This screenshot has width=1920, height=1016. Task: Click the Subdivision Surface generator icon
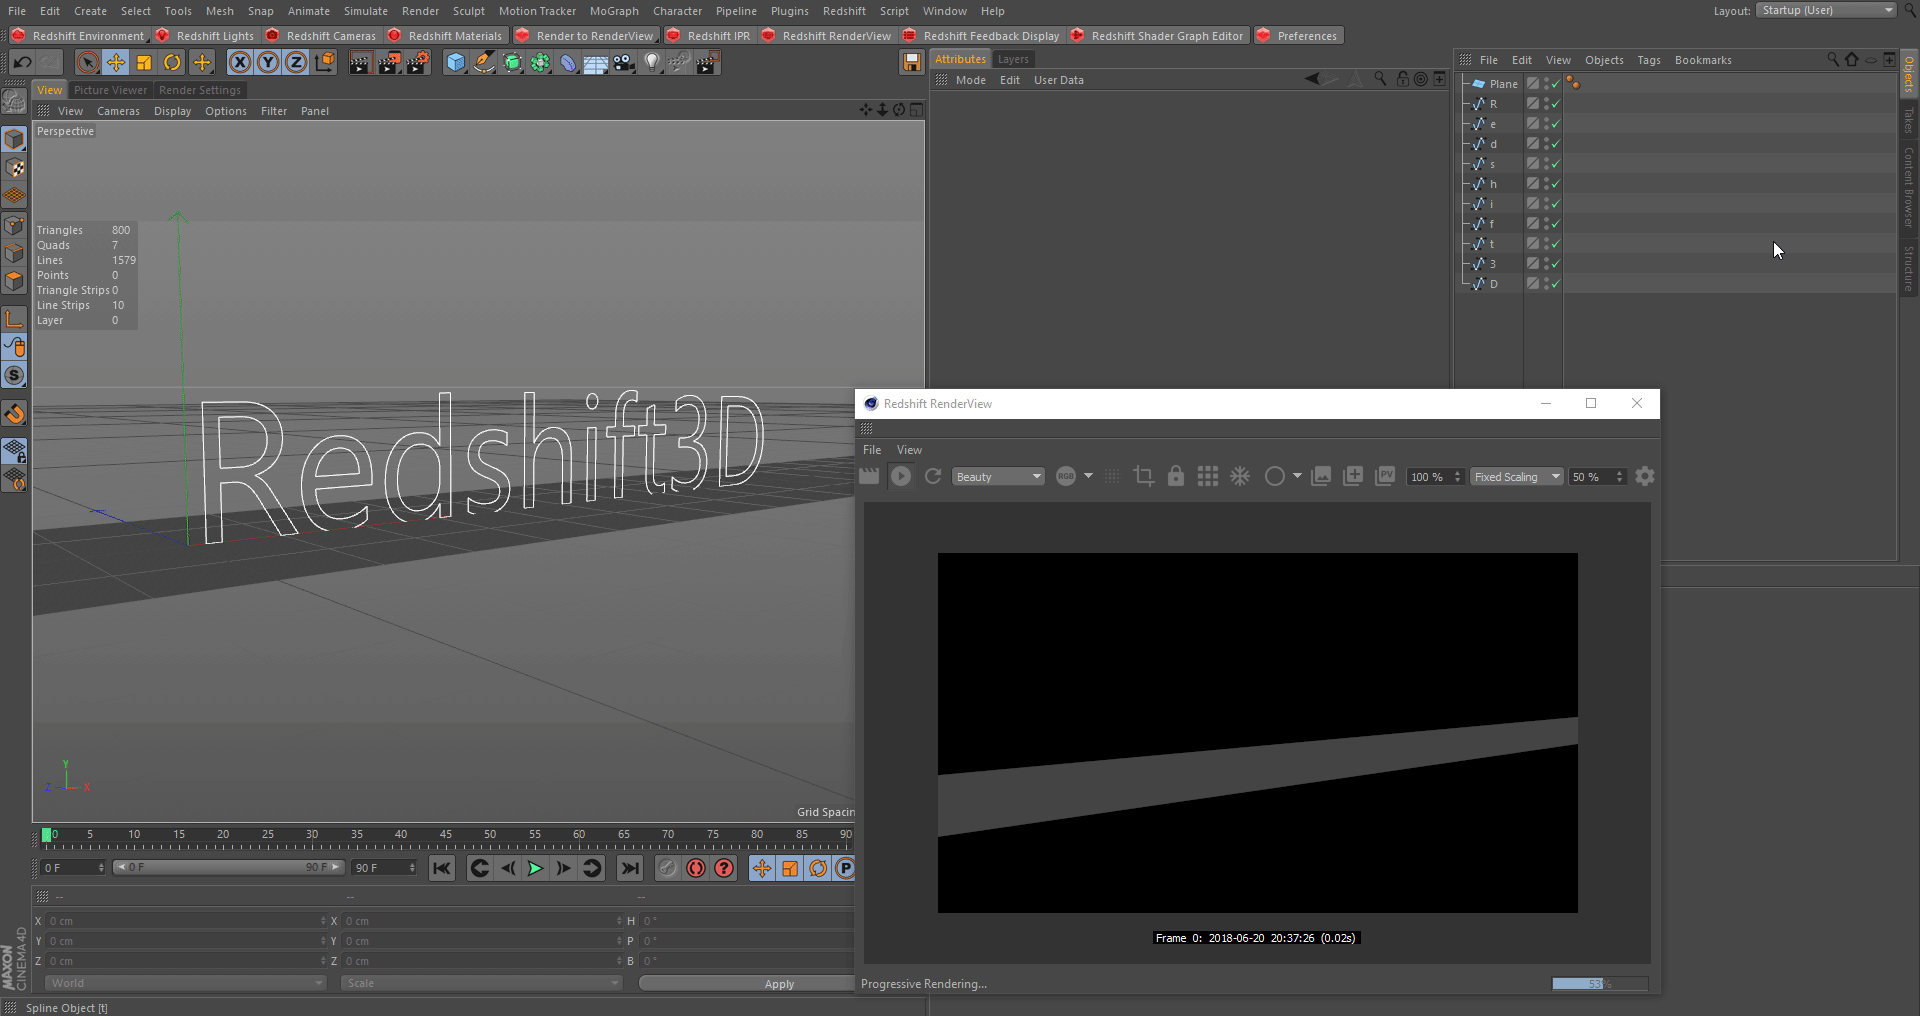click(x=512, y=63)
